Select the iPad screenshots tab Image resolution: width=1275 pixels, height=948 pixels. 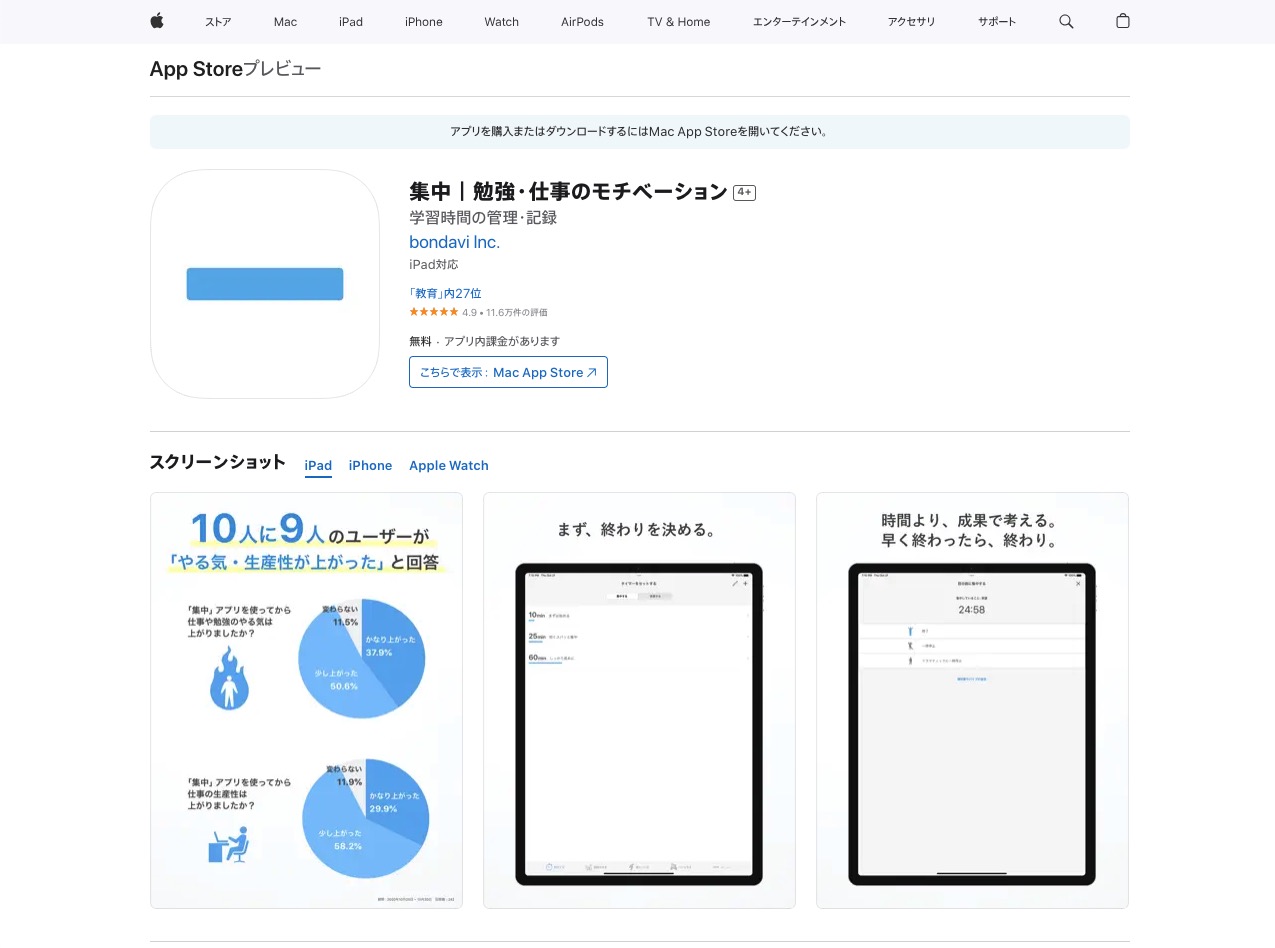[x=318, y=465]
